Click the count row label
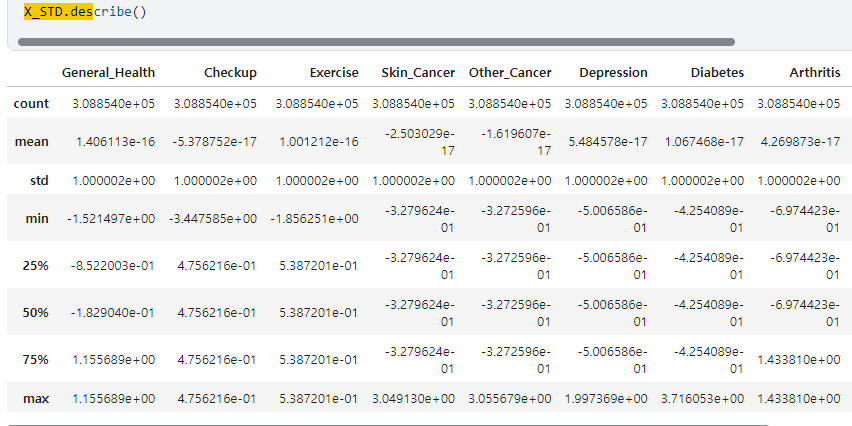Screen dimensions: 852x426 31,104
